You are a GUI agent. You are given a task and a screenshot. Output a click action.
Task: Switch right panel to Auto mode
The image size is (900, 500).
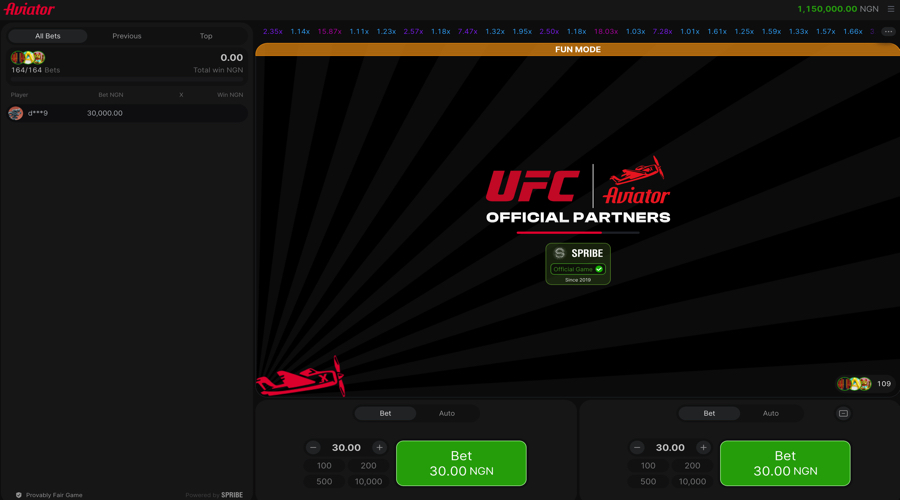[770, 413]
